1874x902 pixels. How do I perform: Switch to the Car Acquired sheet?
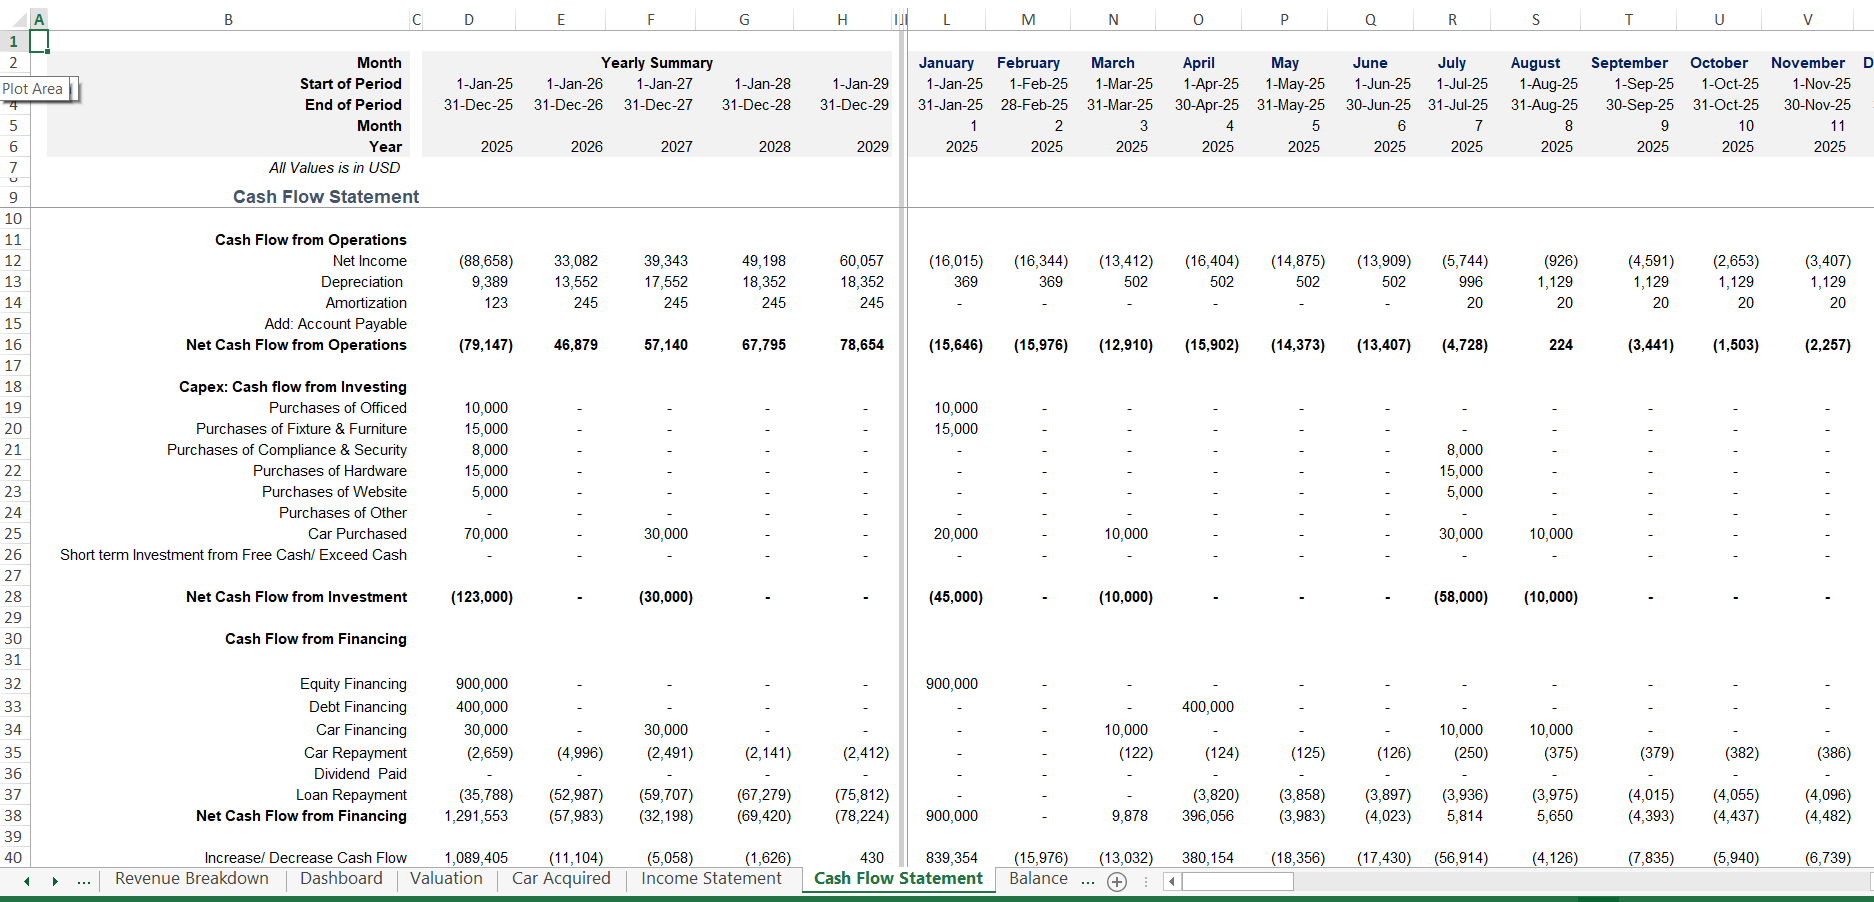coord(561,879)
